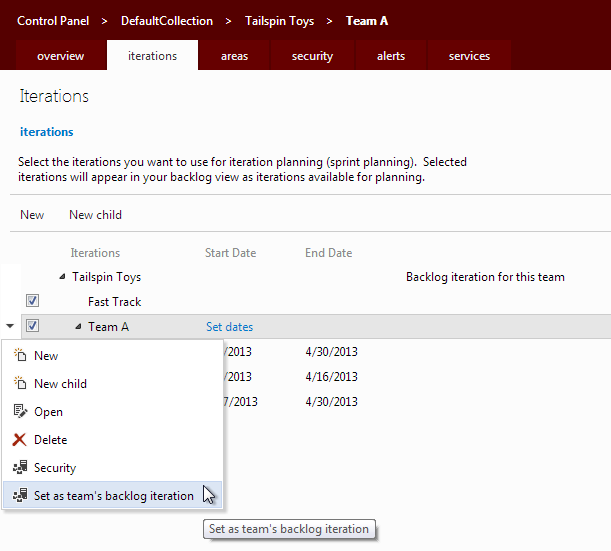Click the New icon in context menu
Viewport: 611px width, 551px height.
[19, 356]
